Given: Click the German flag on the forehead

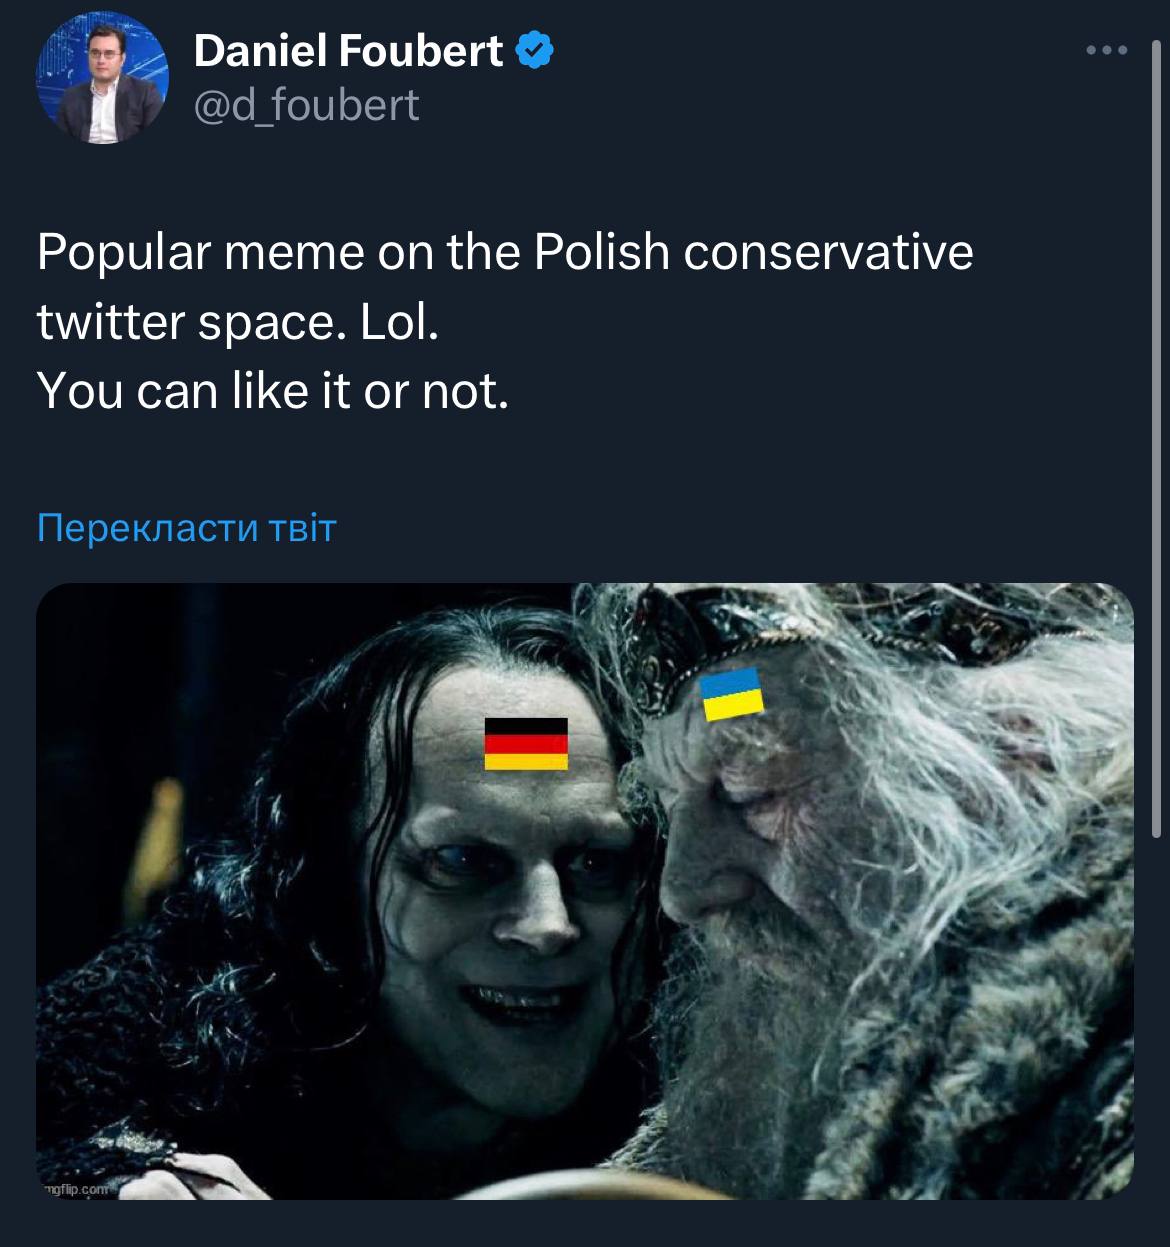Looking at the screenshot, I should pos(526,744).
